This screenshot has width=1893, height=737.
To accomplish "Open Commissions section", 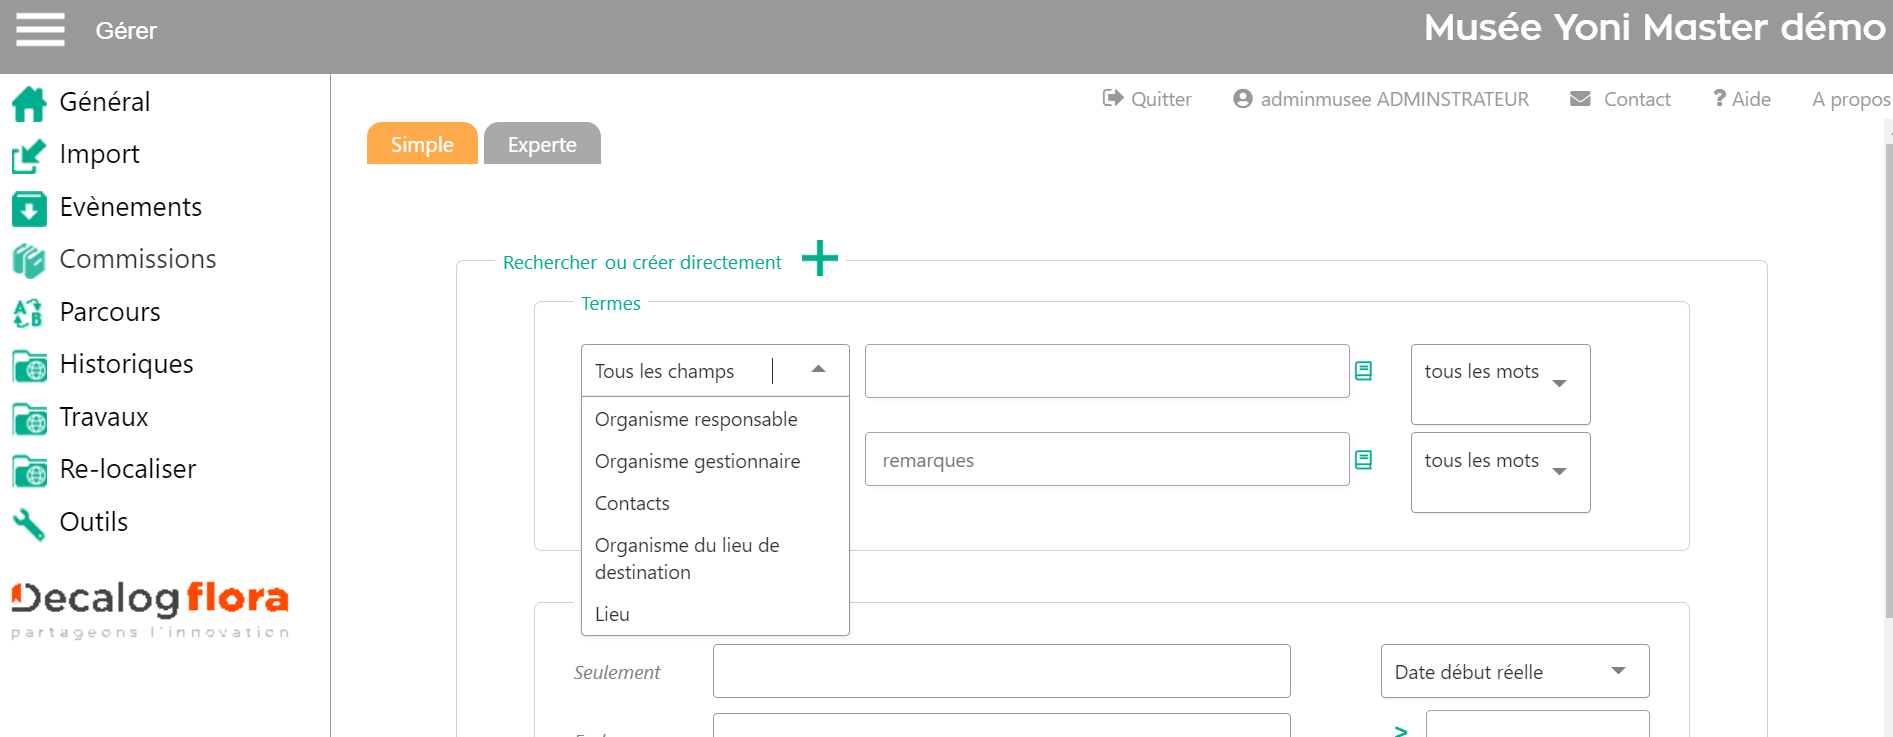I will [x=138, y=259].
